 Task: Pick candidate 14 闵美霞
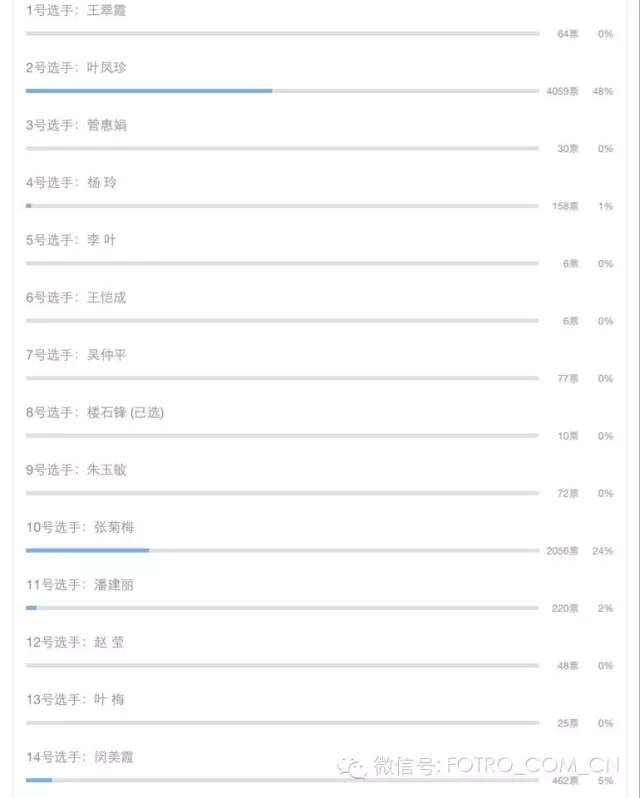click(x=80, y=757)
